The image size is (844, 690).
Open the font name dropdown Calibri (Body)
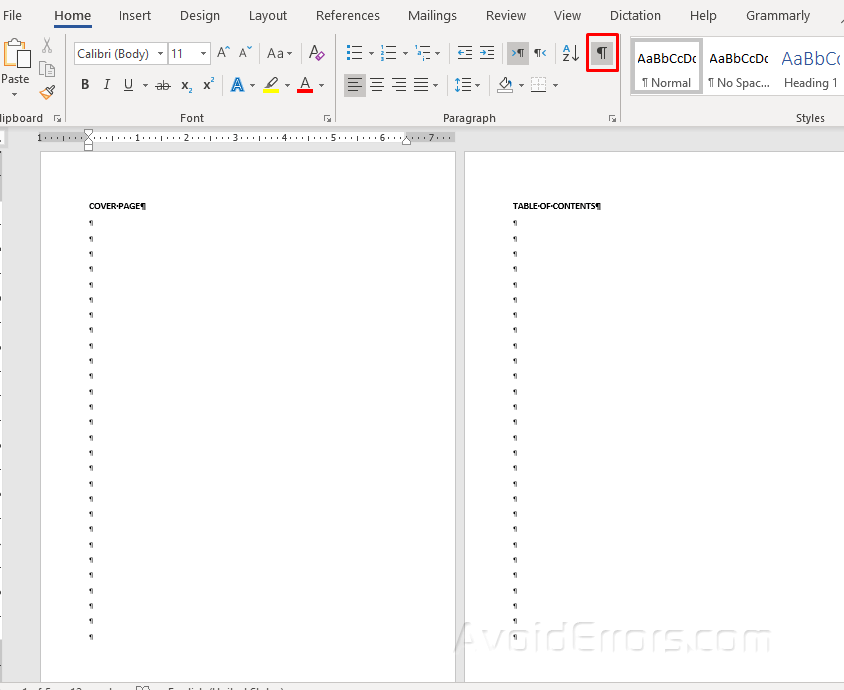click(121, 53)
